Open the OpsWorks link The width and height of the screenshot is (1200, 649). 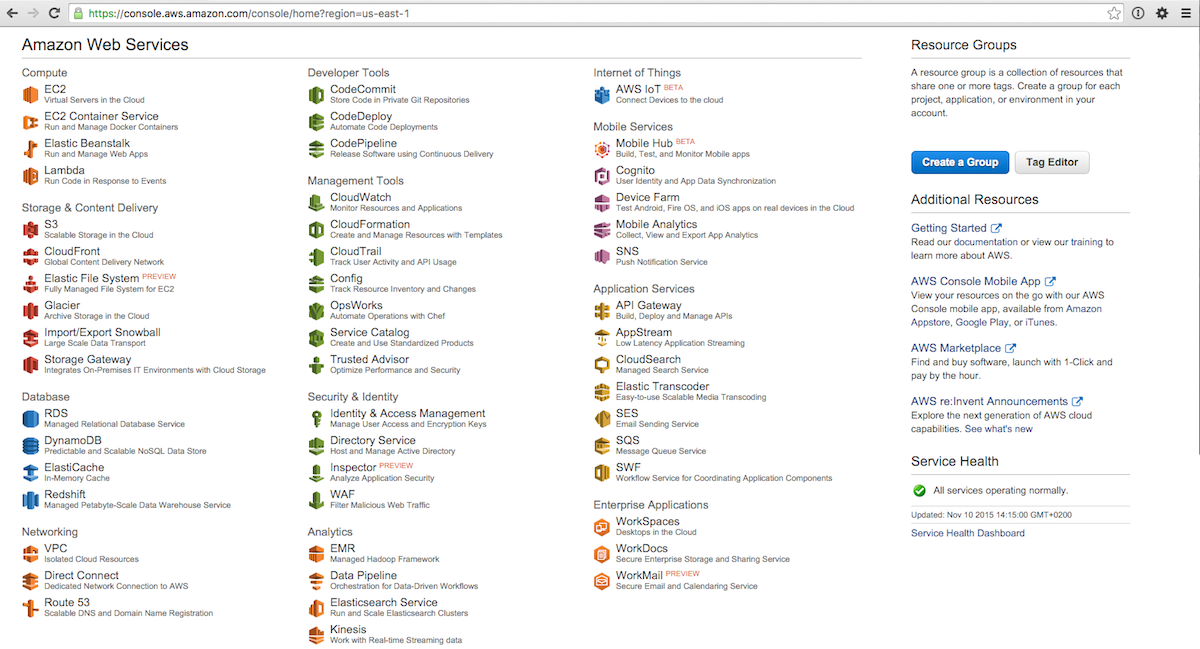pos(356,305)
